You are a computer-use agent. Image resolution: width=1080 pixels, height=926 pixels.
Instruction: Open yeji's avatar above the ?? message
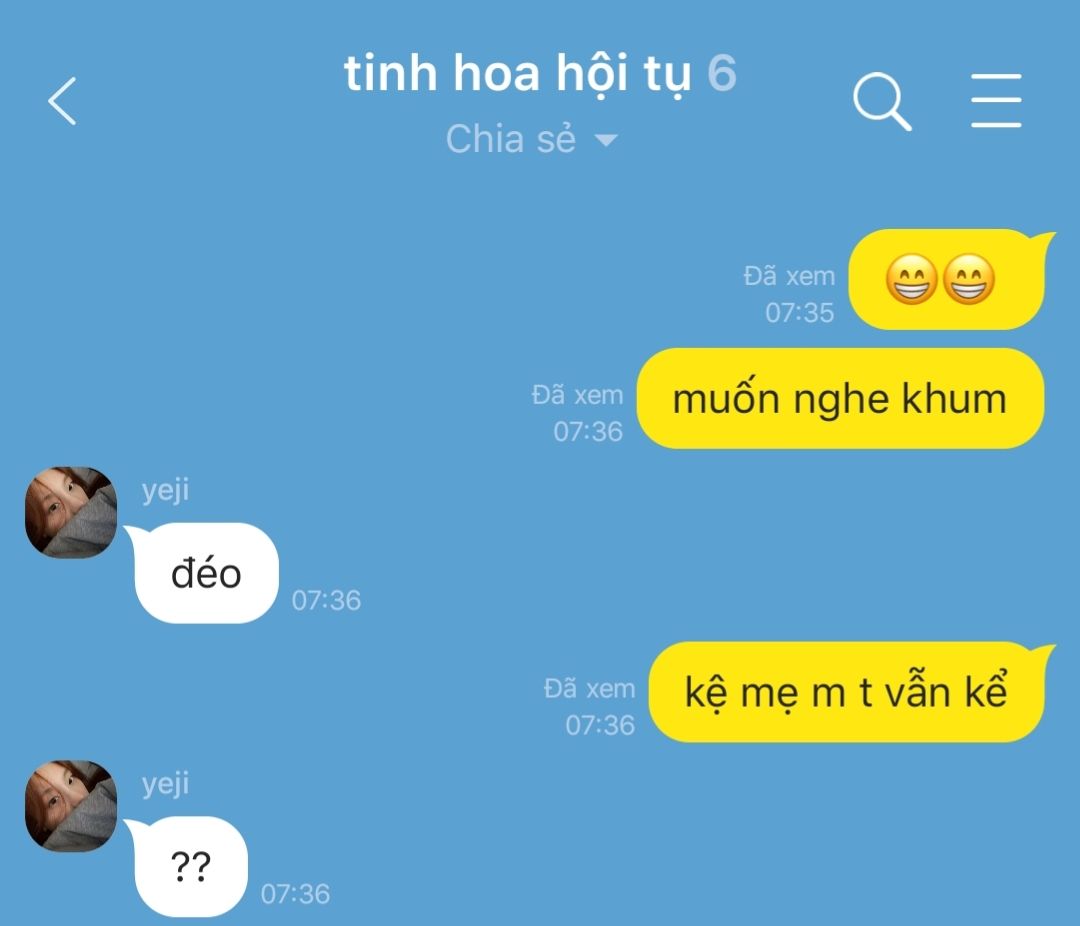[71, 805]
